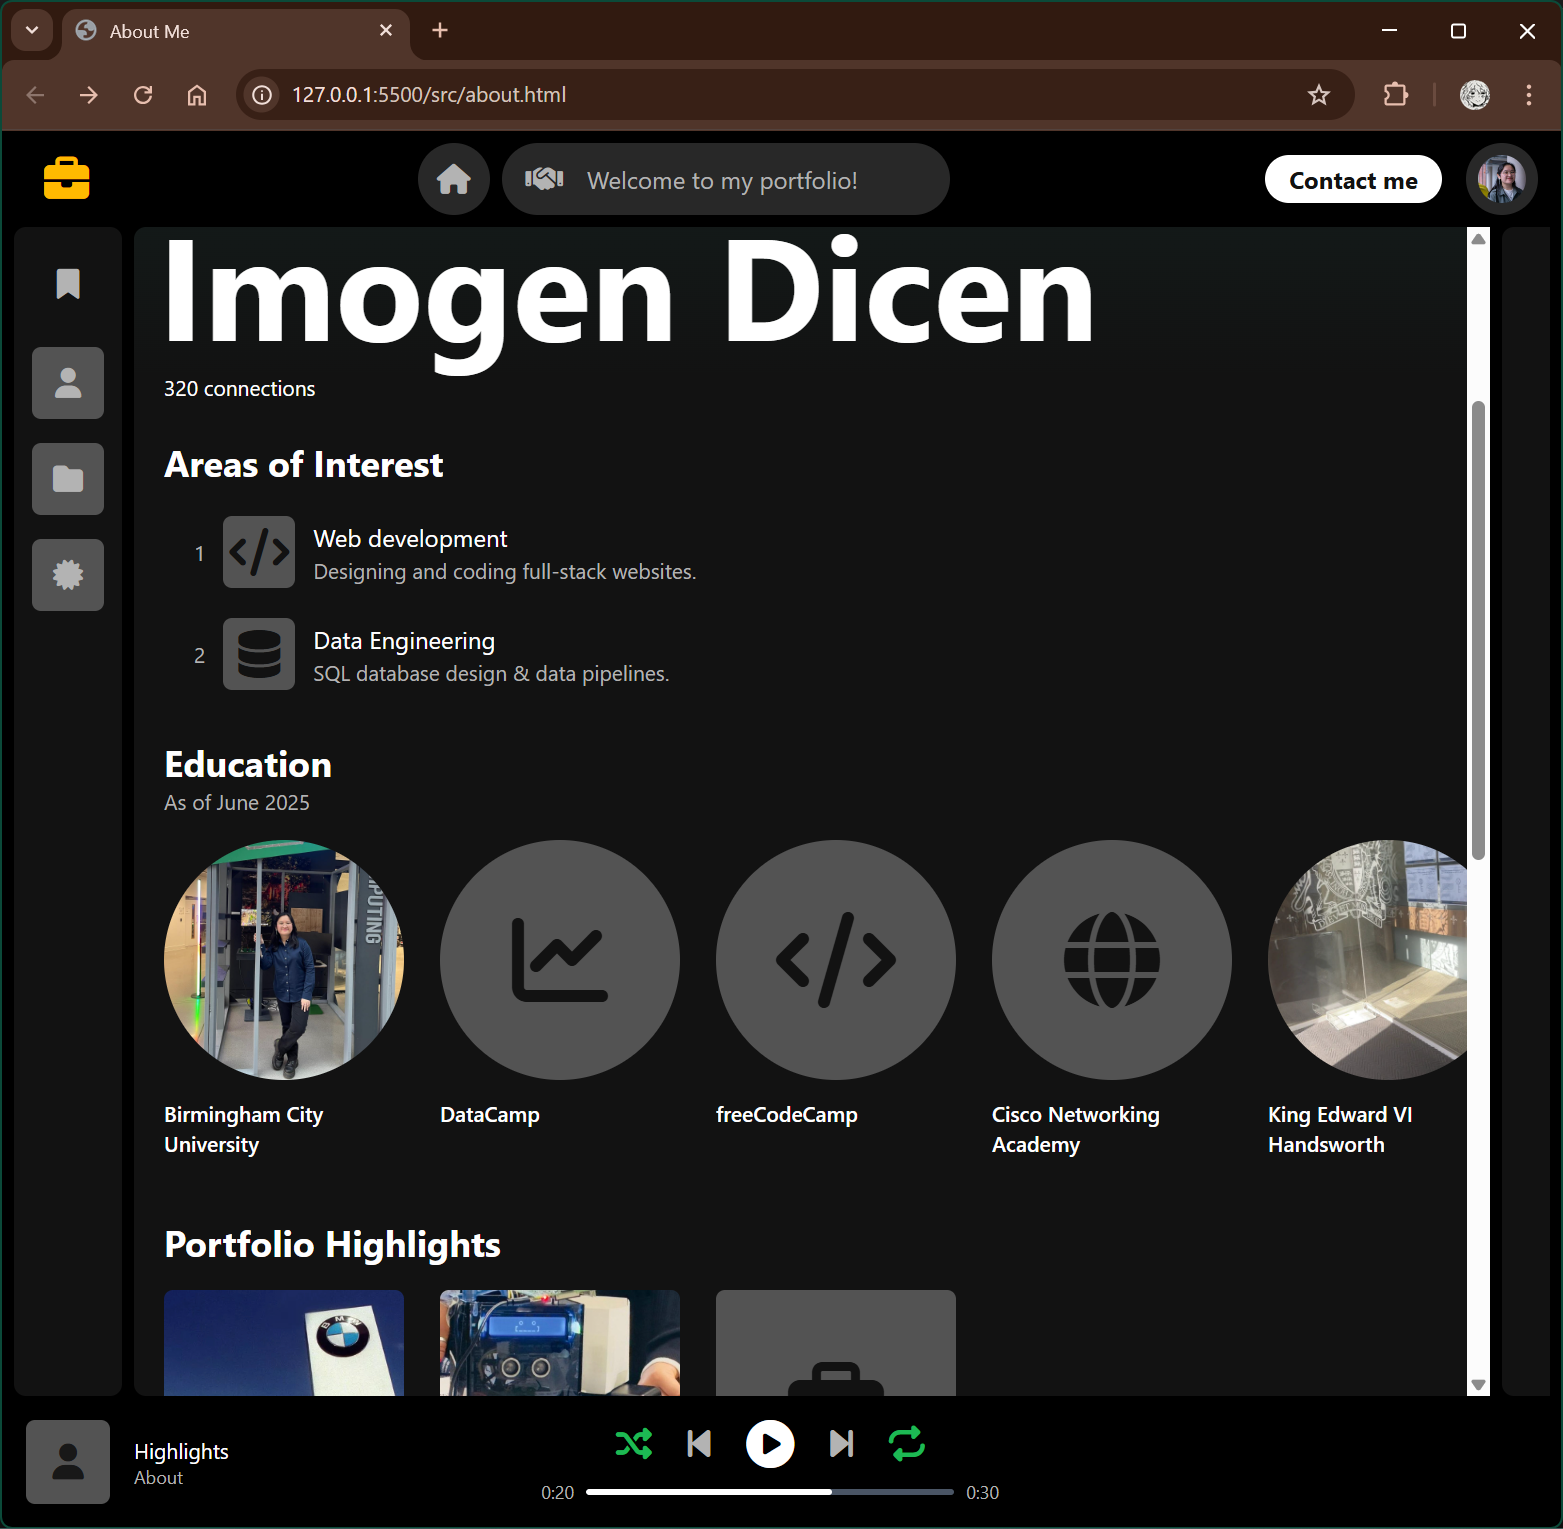Open Chrome extensions puzzle icon
The width and height of the screenshot is (1563, 1529).
[1395, 95]
